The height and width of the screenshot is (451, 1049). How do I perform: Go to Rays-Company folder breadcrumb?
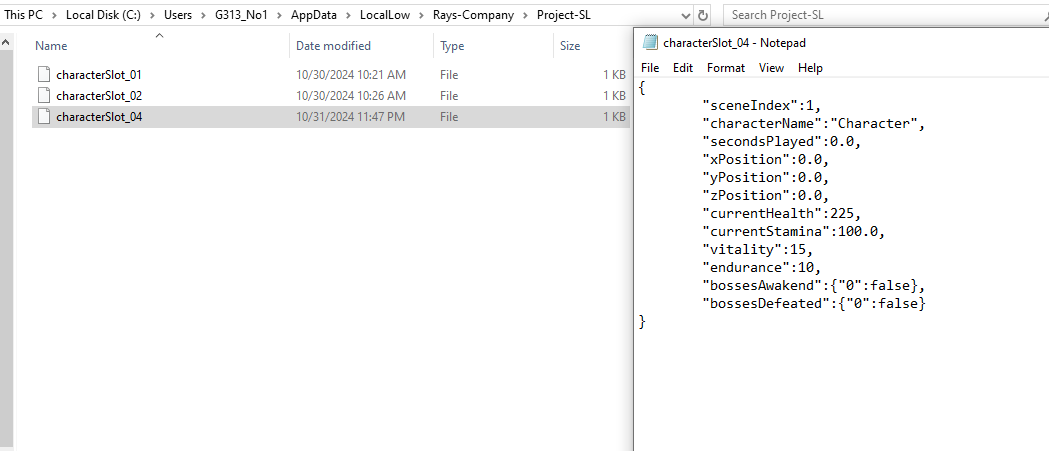[473, 15]
